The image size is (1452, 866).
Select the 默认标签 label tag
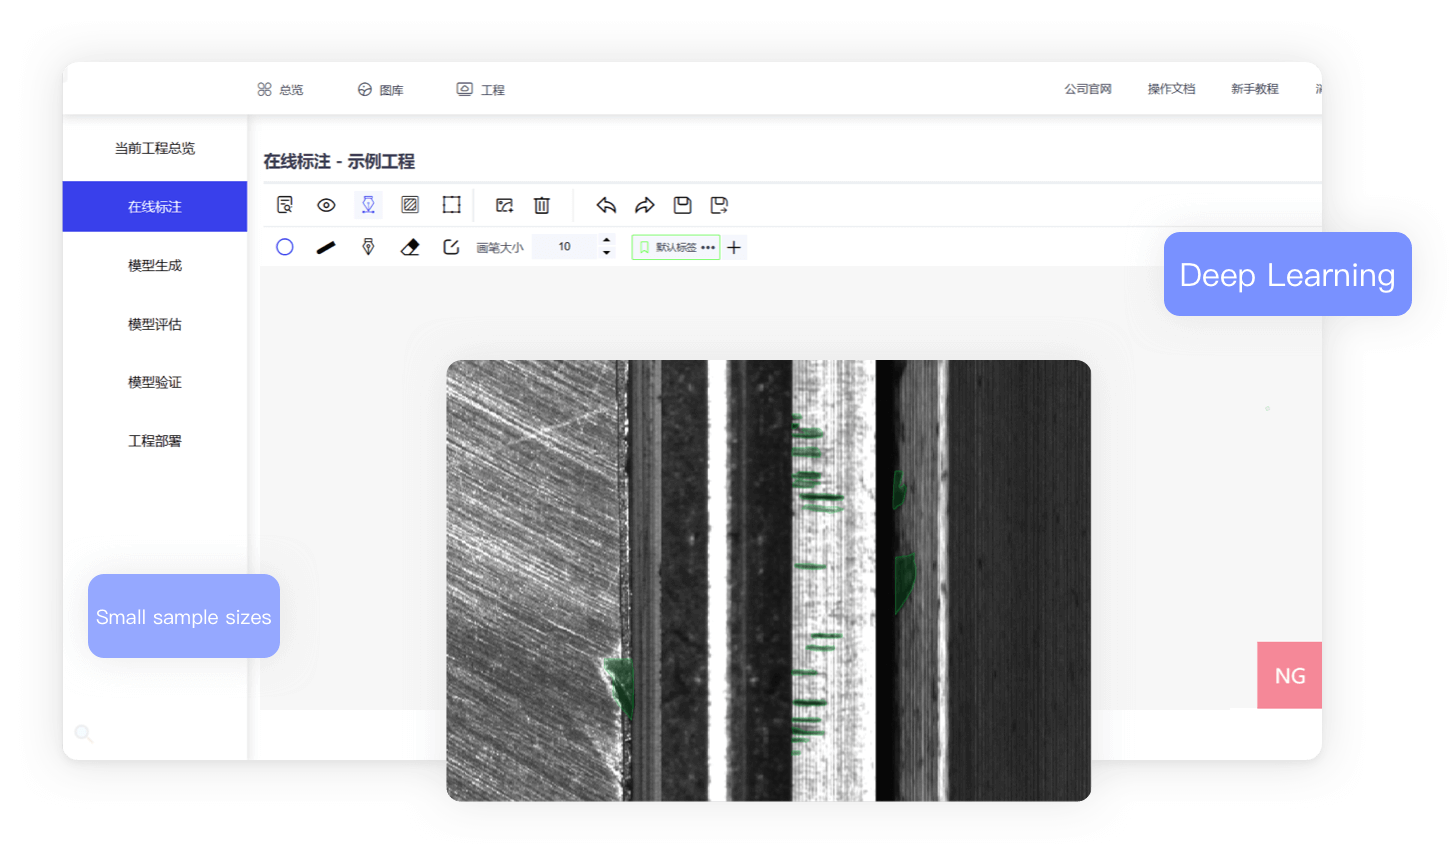(x=676, y=247)
